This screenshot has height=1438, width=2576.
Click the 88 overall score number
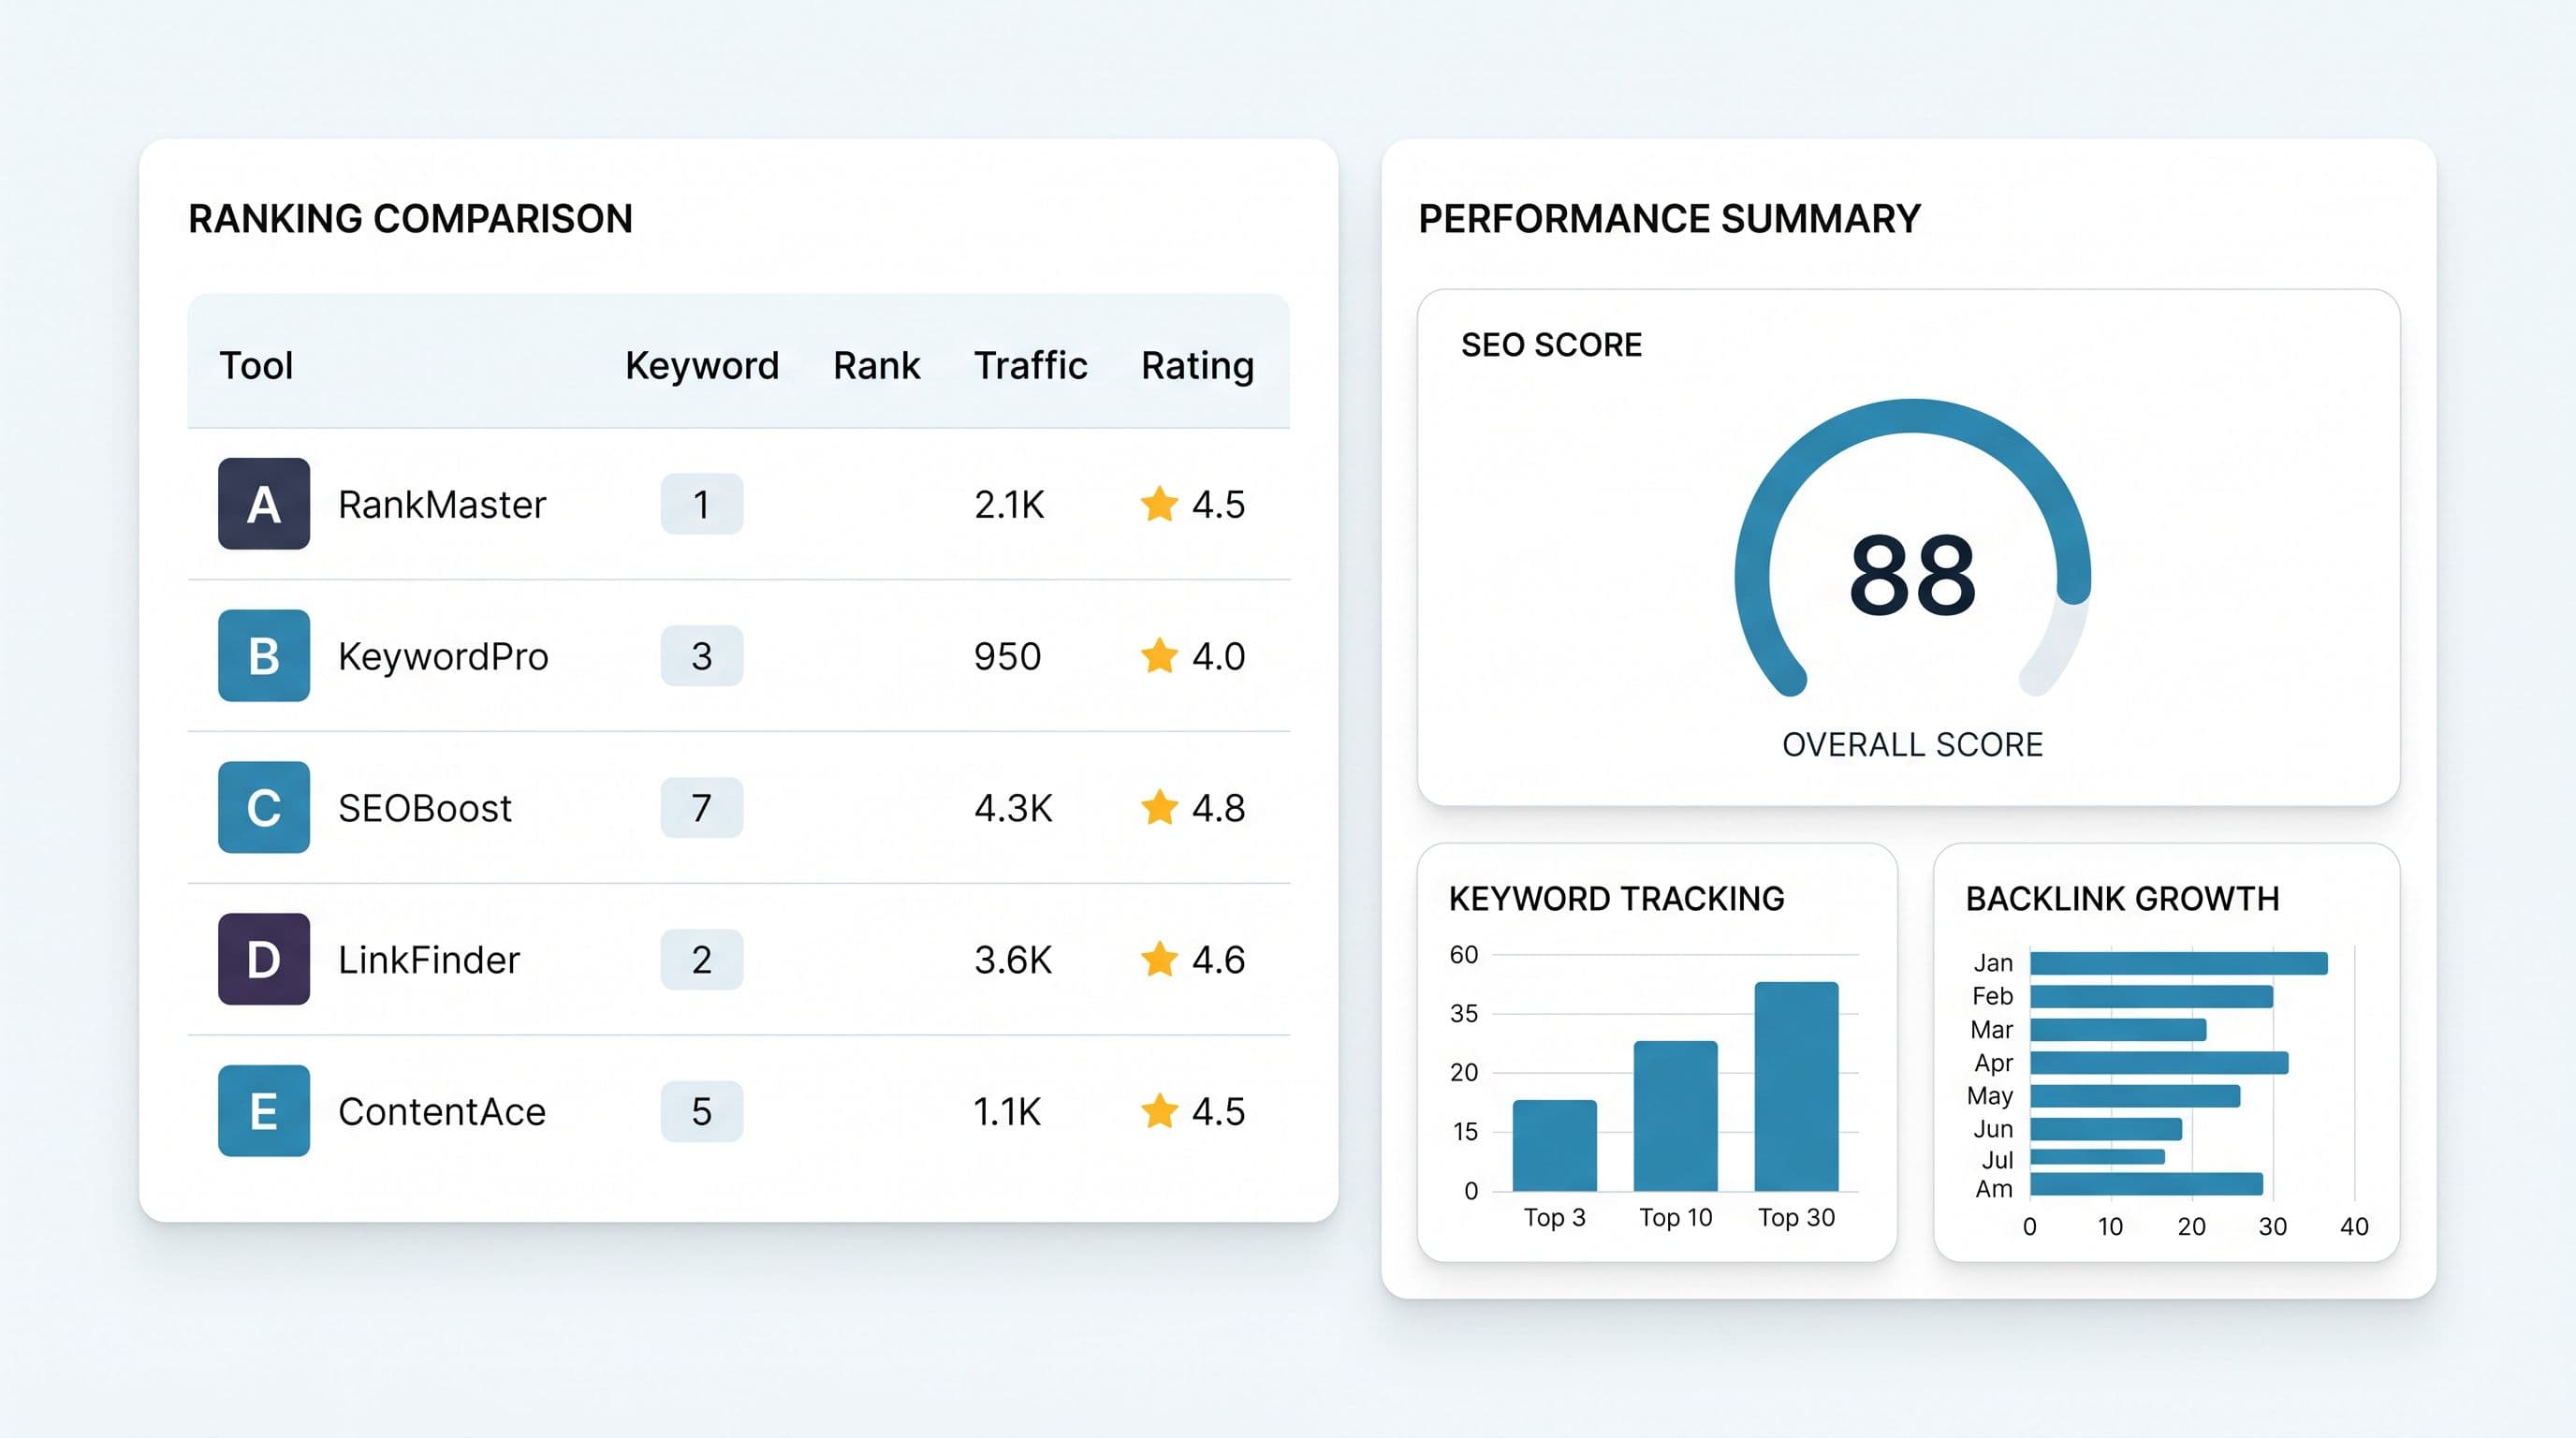(x=1912, y=575)
